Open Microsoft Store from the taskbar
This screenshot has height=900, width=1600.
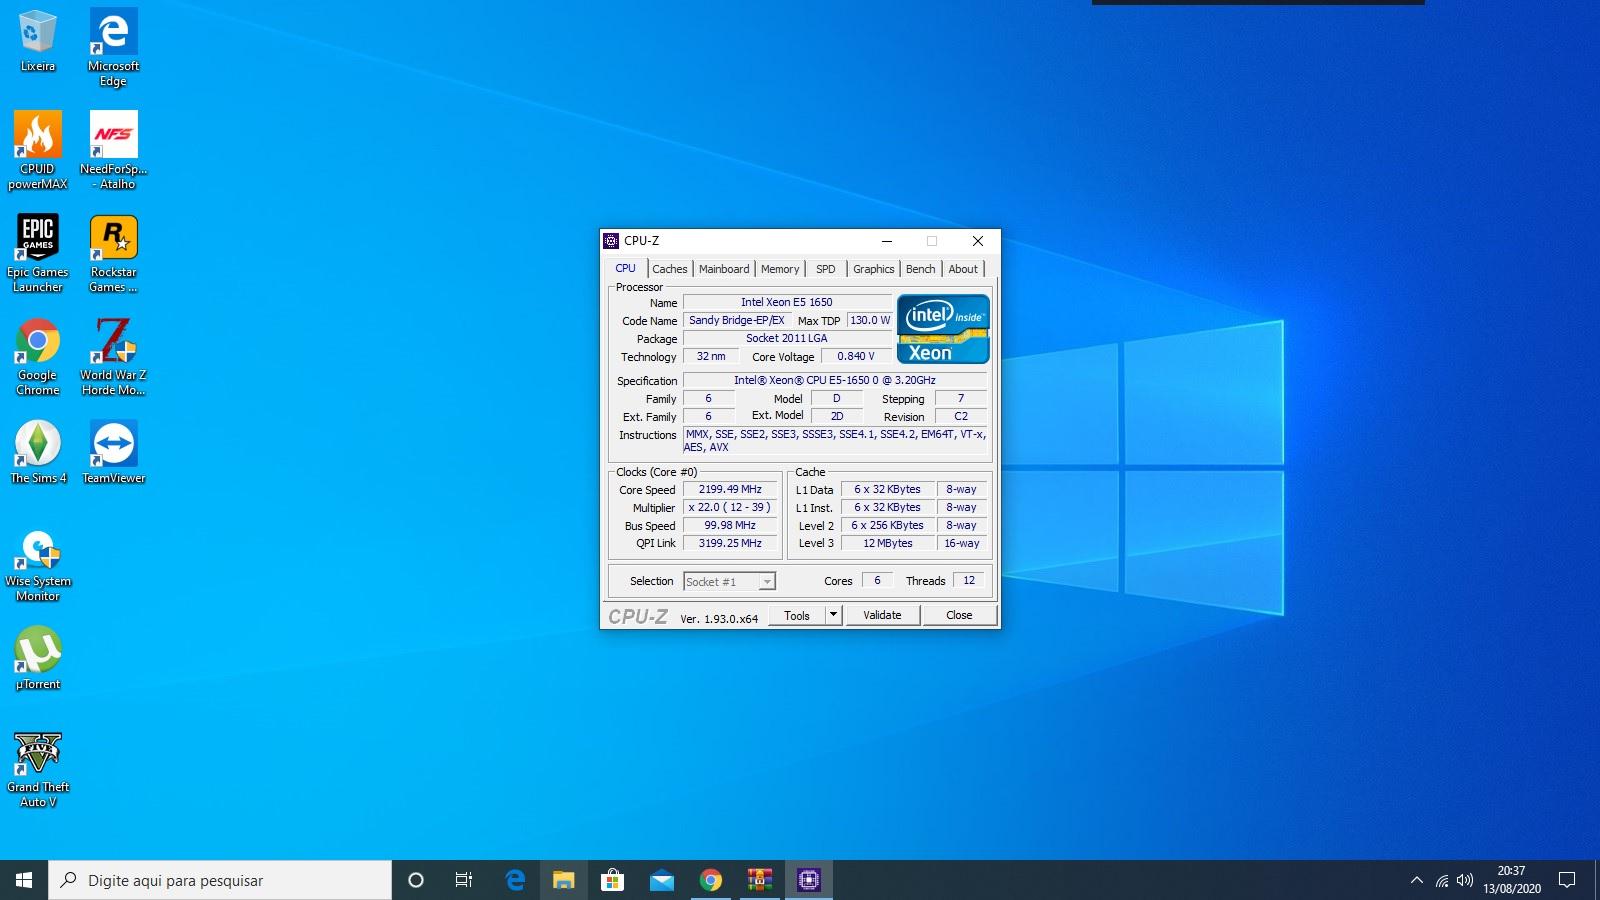(613, 880)
